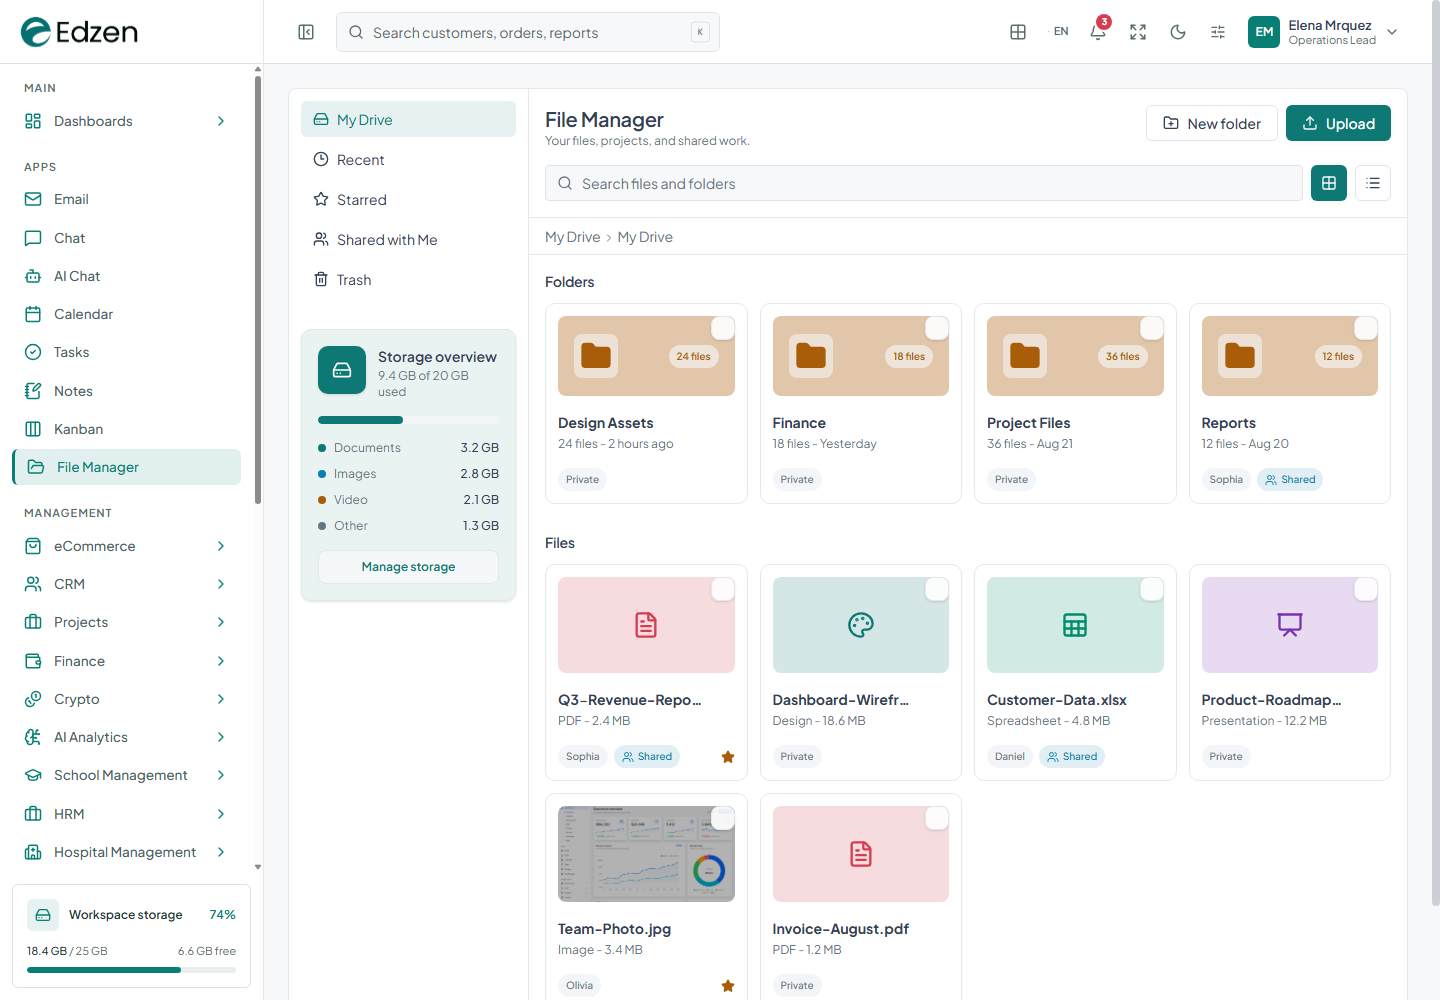Screen dimensions: 1440x1000
Task: Click the star on Q3-Revenue-Report file
Action: point(728,757)
